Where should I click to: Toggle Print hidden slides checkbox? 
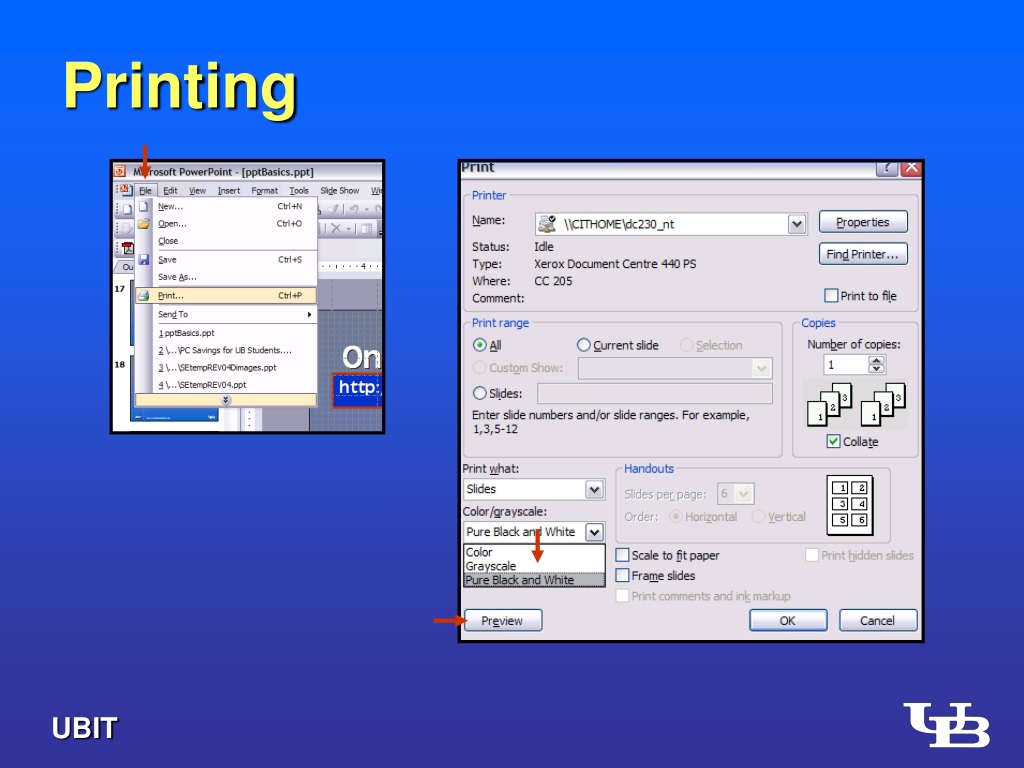point(812,555)
